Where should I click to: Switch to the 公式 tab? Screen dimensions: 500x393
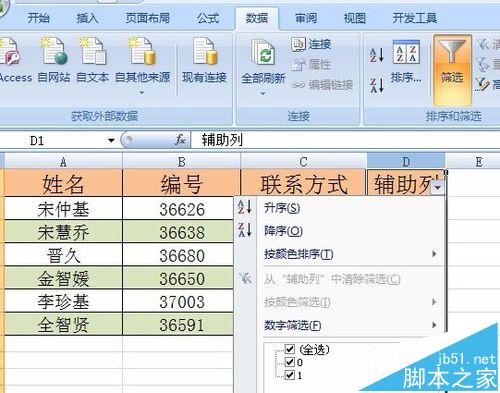coord(208,18)
